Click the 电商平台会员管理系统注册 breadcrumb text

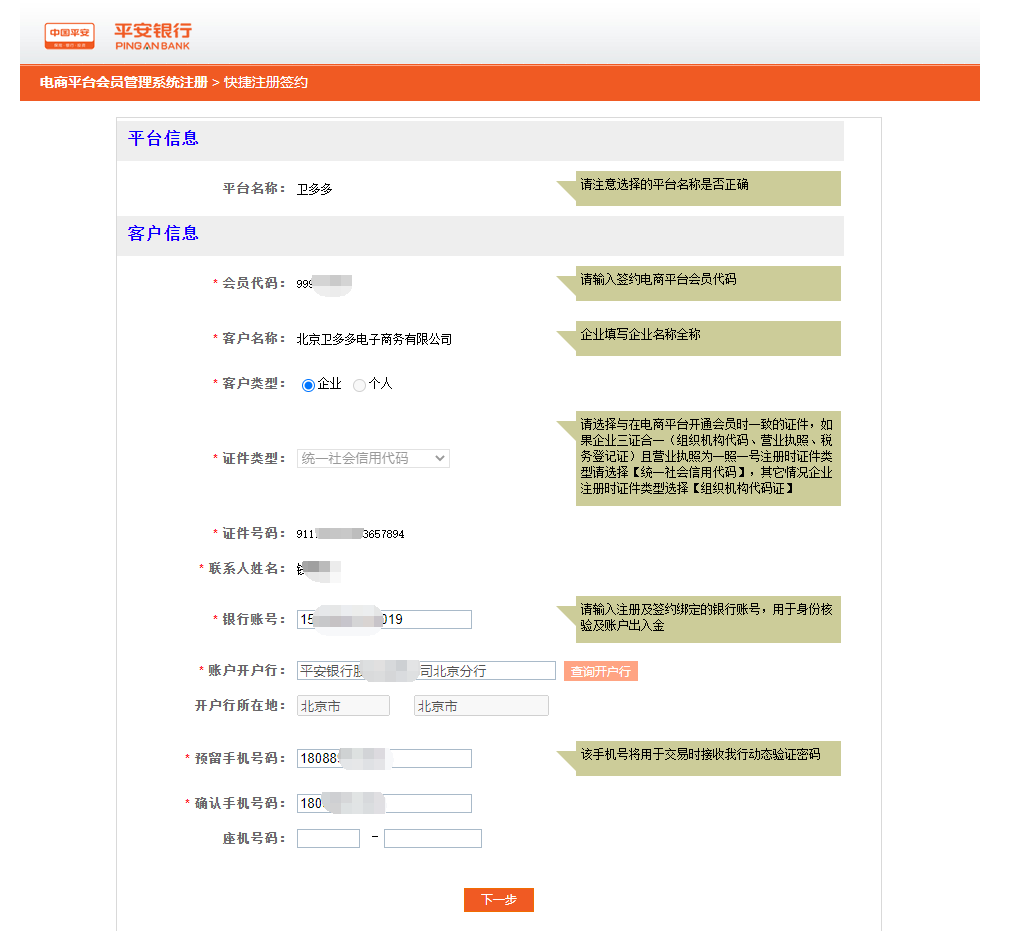click(124, 83)
